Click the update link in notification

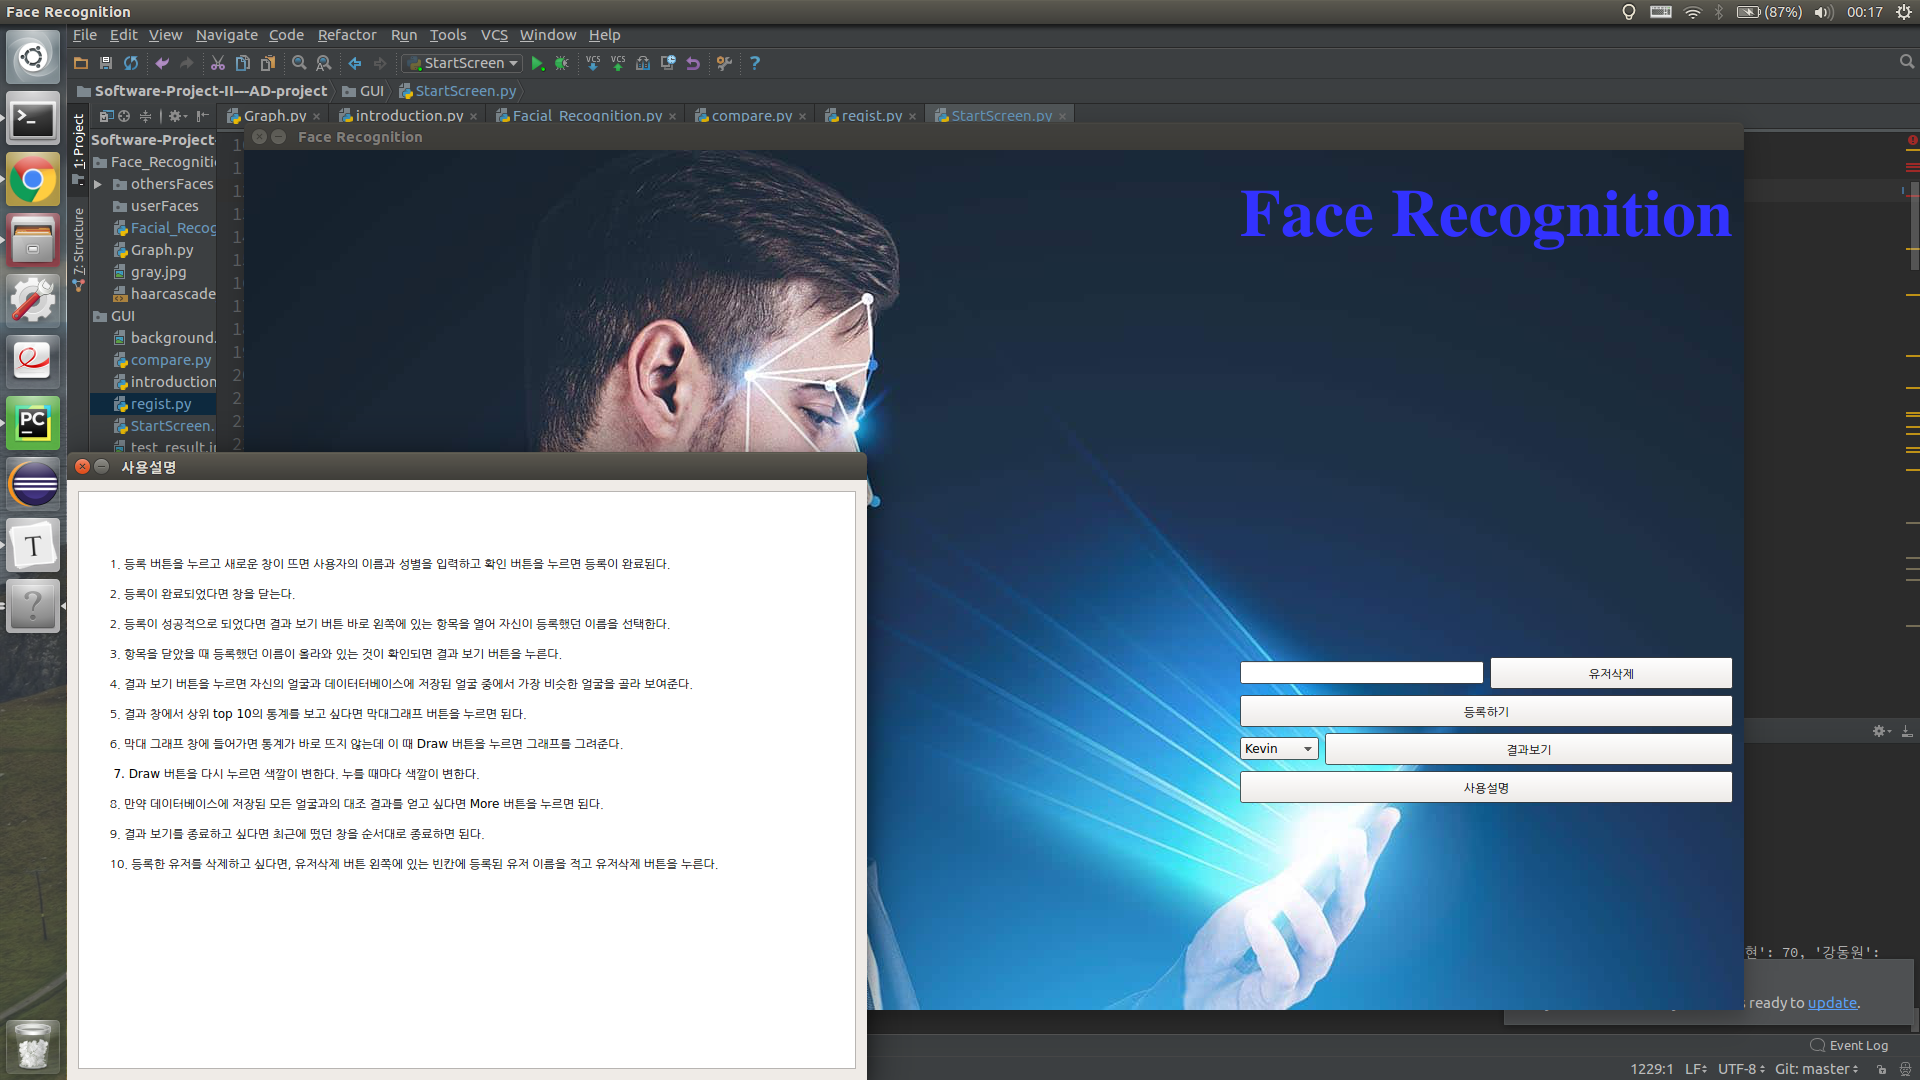point(1831,1003)
